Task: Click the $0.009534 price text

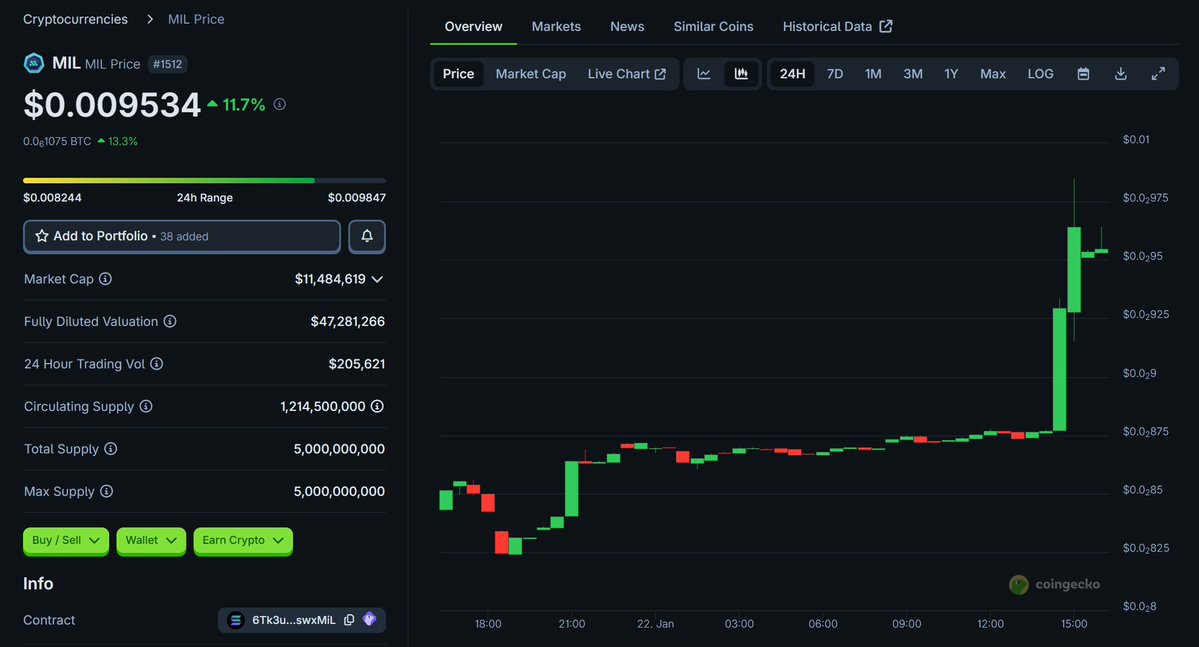Action: (x=112, y=105)
